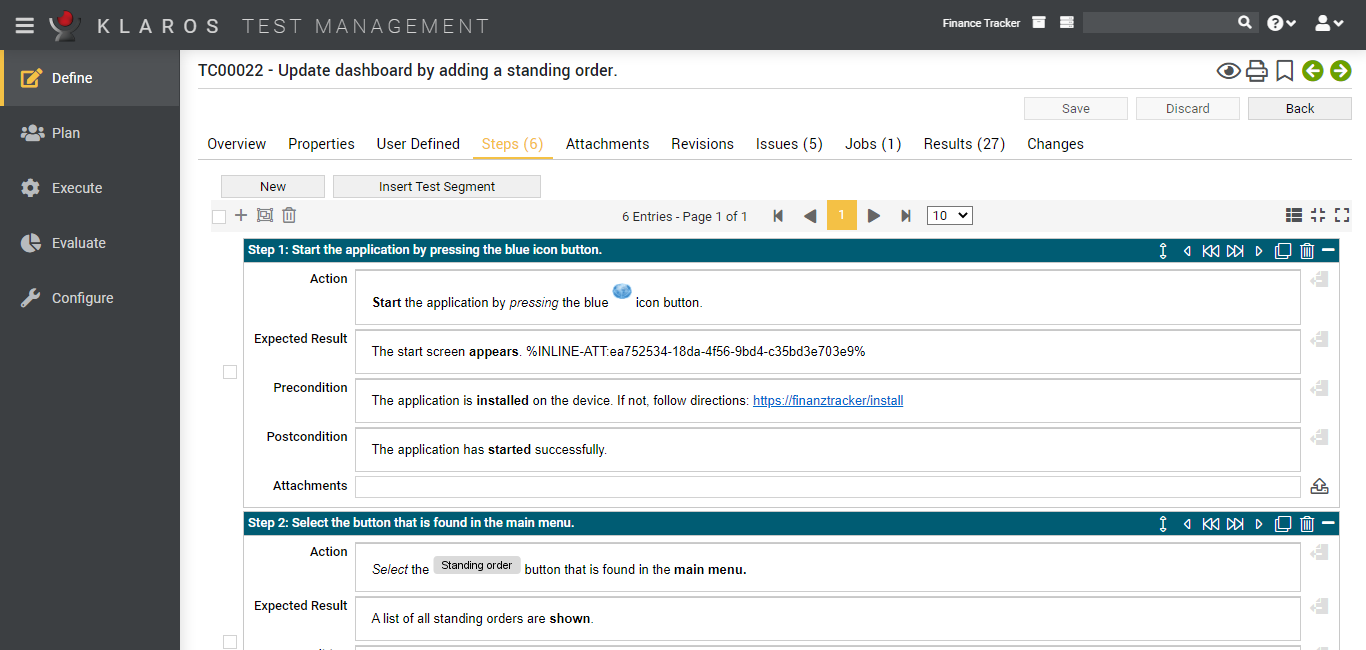
Task: Open hamburger menu in top bar
Action: (24, 25)
